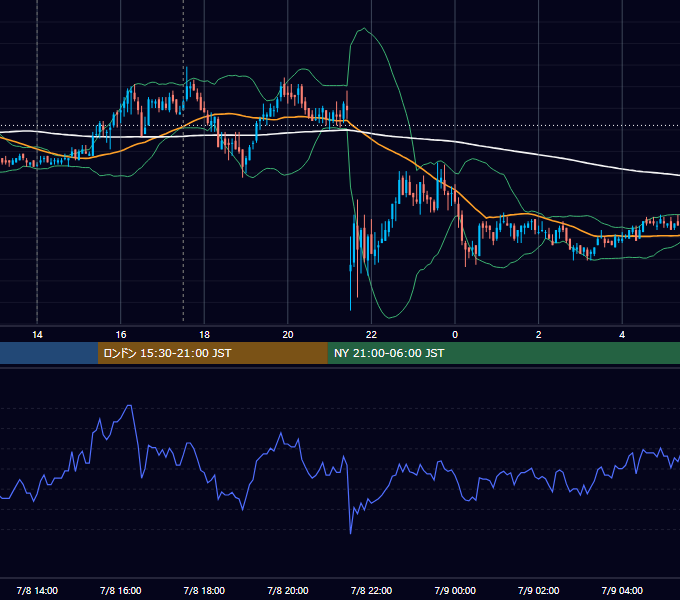The height and width of the screenshot is (600, 680).
Task: Click the NY 21:00-06:00 JST session bar
Action: (x=503, y=353)
